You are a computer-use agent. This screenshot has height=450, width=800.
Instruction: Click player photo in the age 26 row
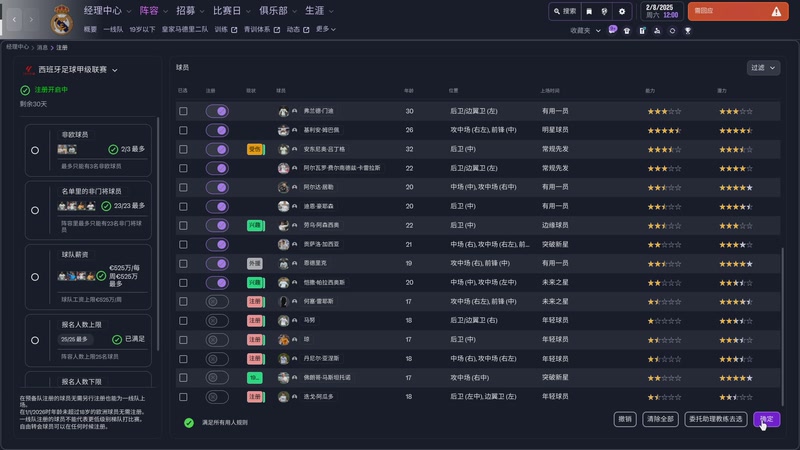(x=284, y=130)
